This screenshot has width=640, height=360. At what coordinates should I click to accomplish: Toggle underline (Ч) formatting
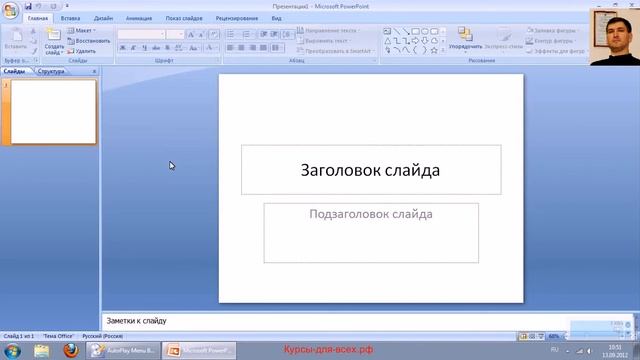pos(144,48)
